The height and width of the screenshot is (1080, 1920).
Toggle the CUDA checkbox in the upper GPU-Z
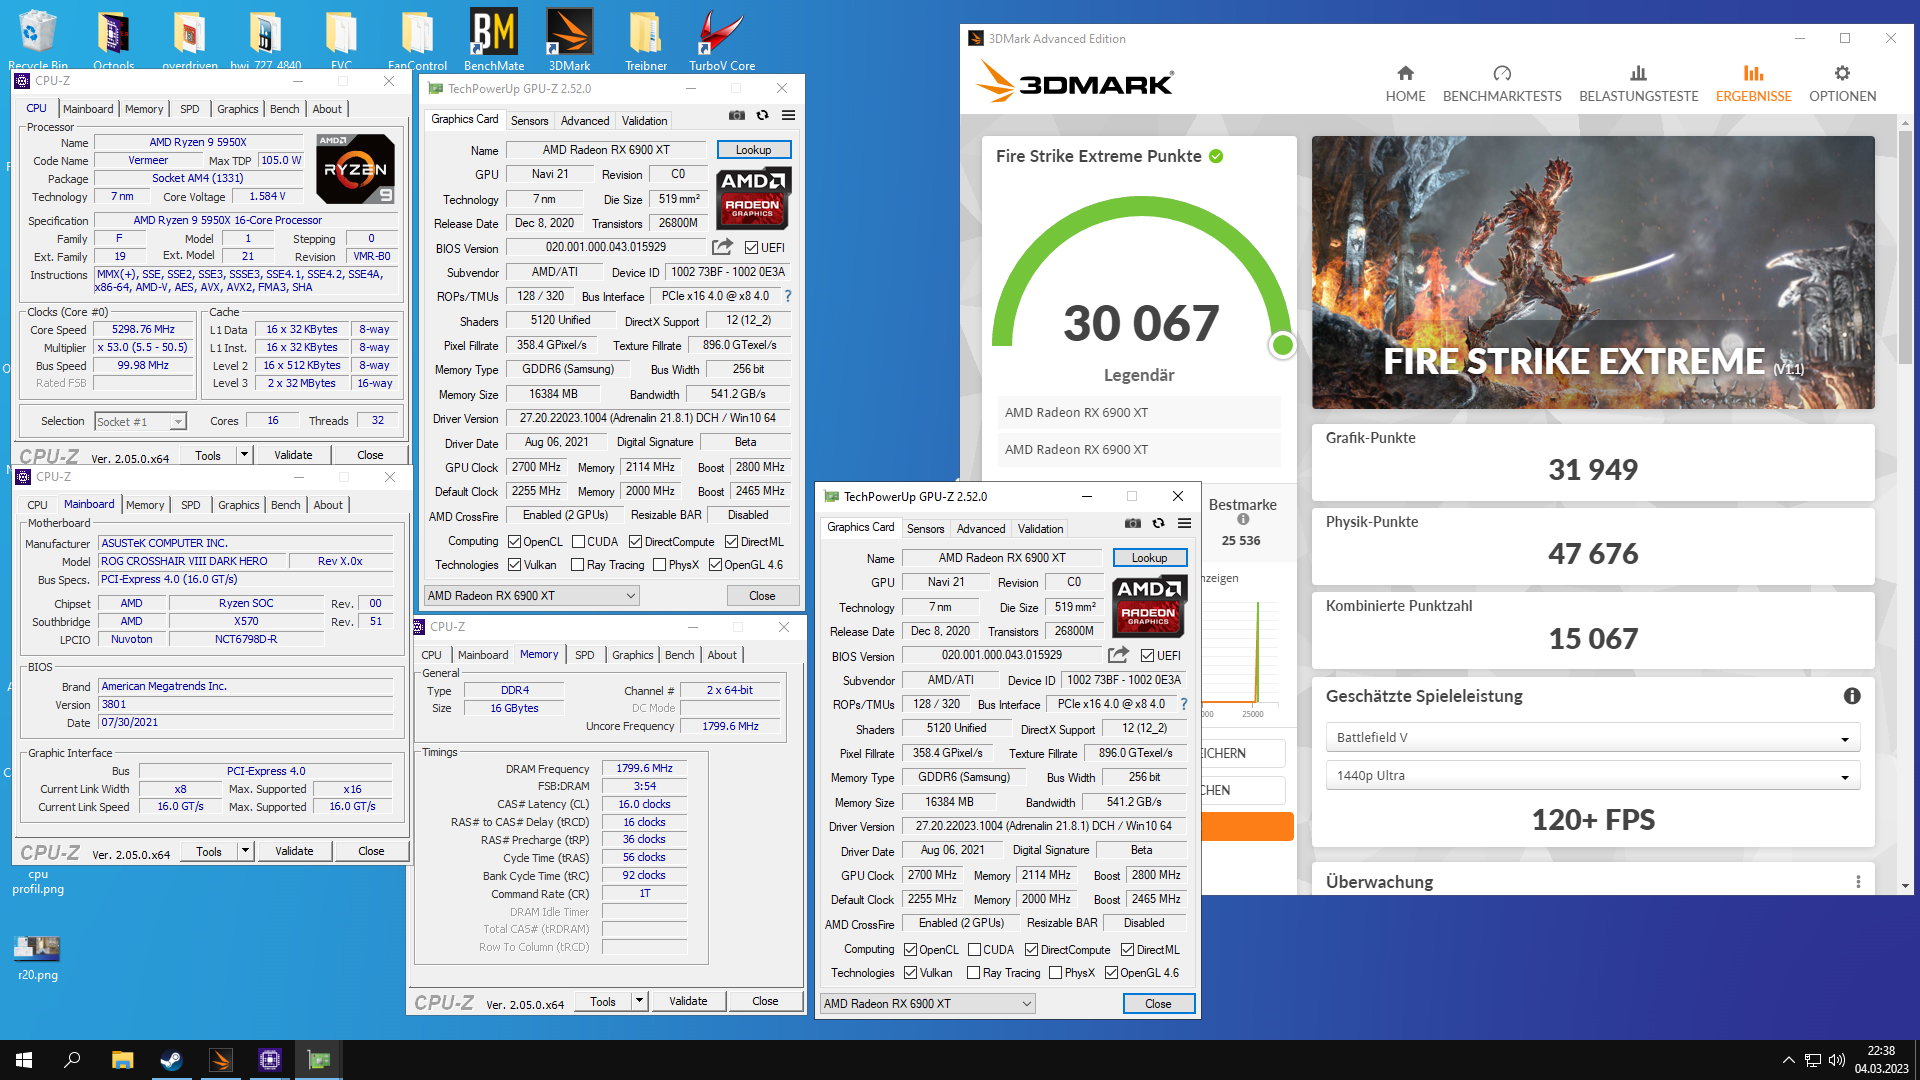tap(578, 542)
